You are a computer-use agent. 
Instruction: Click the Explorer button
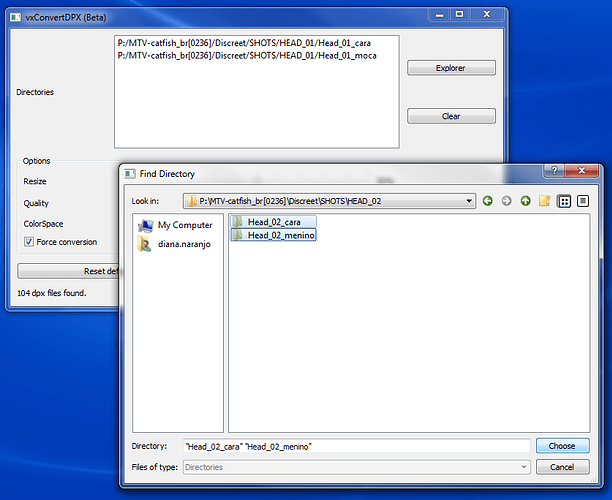451,68
